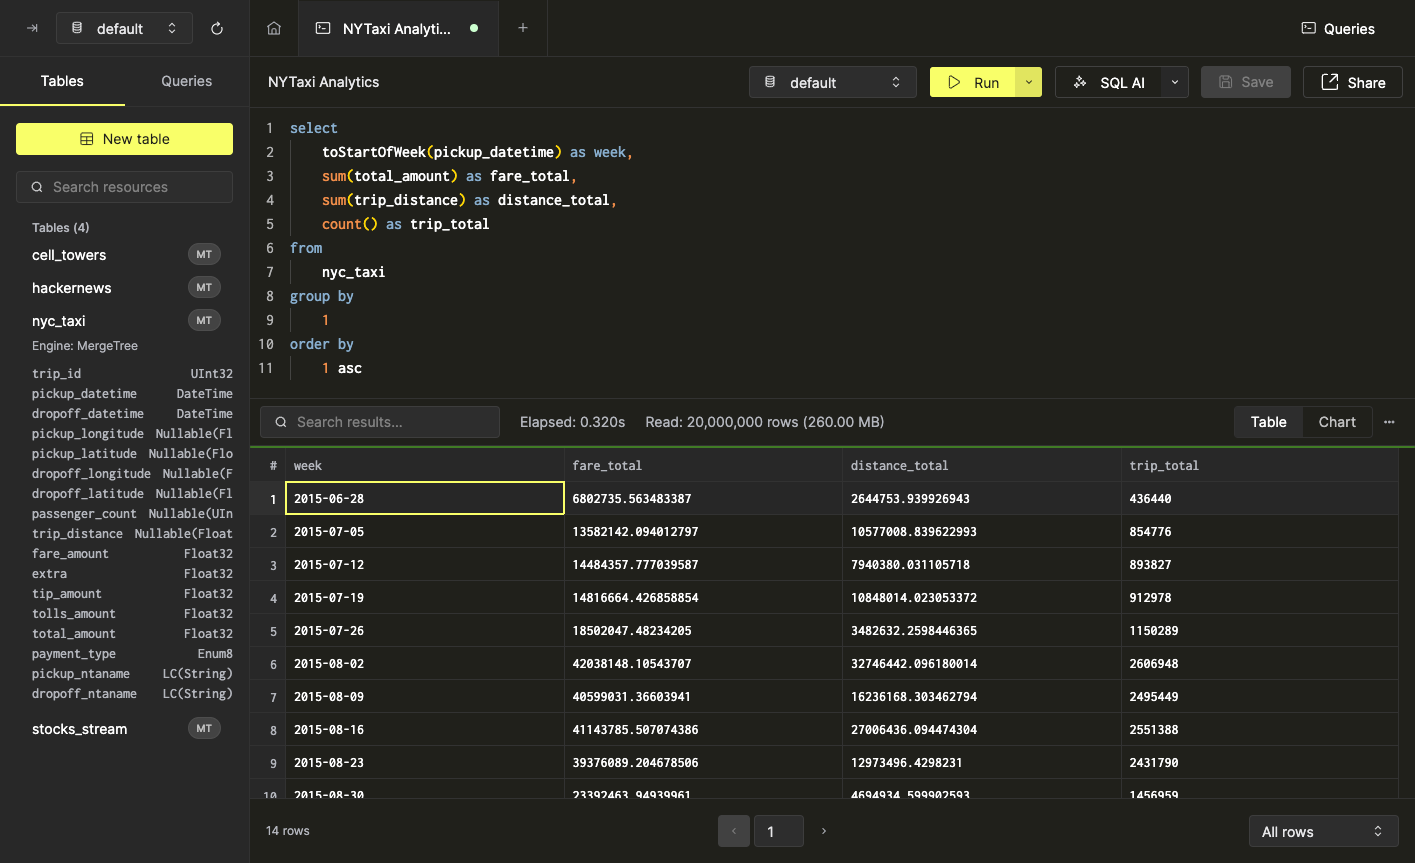Open the database selector showing default
1415x863 pixels.
[x=832, y=82]
